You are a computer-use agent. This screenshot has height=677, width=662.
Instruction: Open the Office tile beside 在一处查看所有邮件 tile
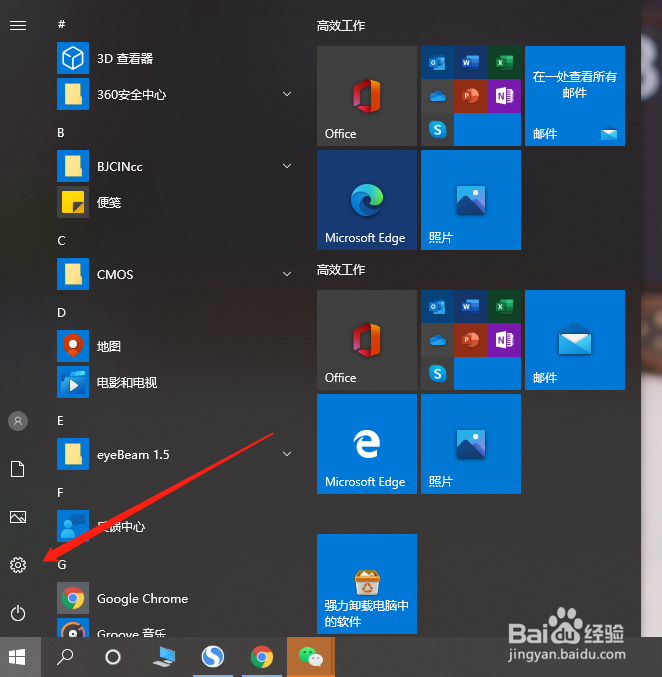coord(367,96)
